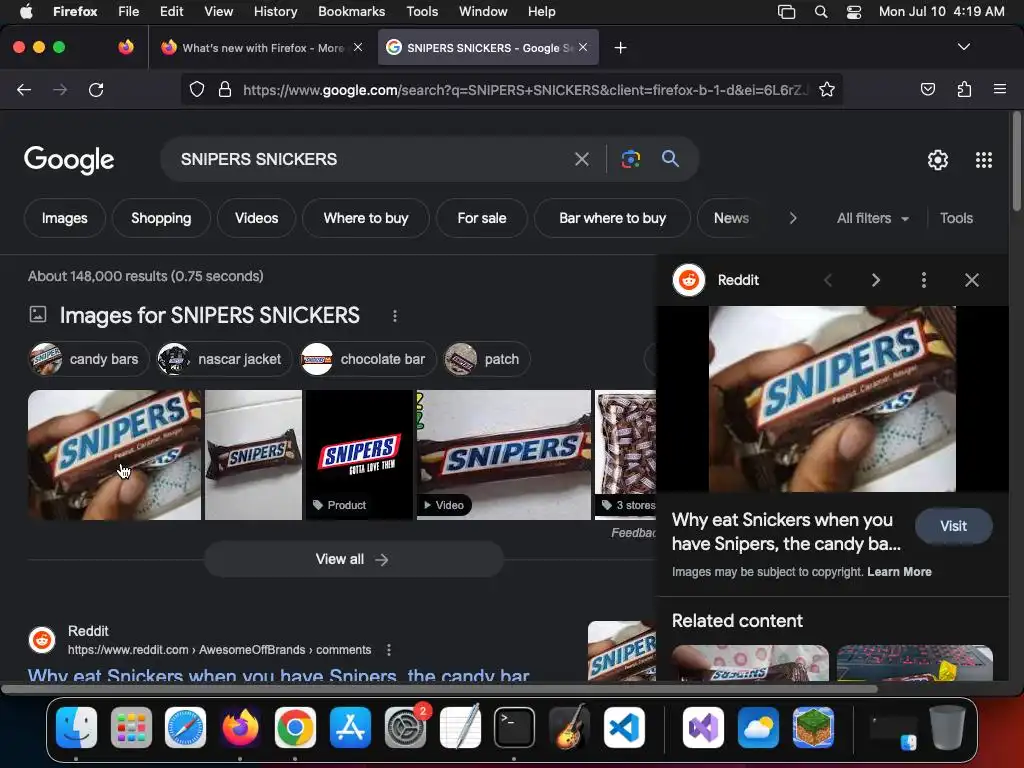Open options for Reddit search result
1024x768 pixels.
tap(389, 650)
